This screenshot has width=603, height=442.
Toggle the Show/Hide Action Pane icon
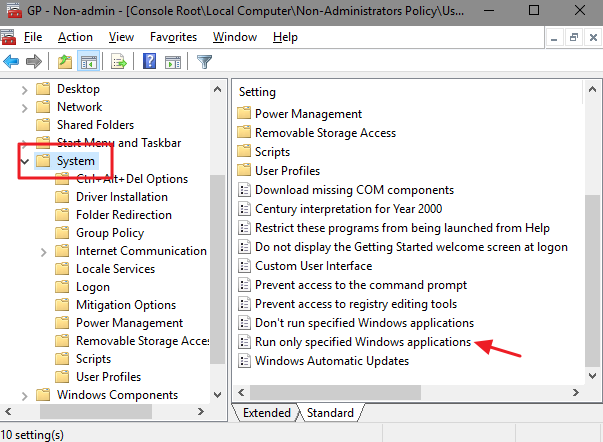[172, 62]
